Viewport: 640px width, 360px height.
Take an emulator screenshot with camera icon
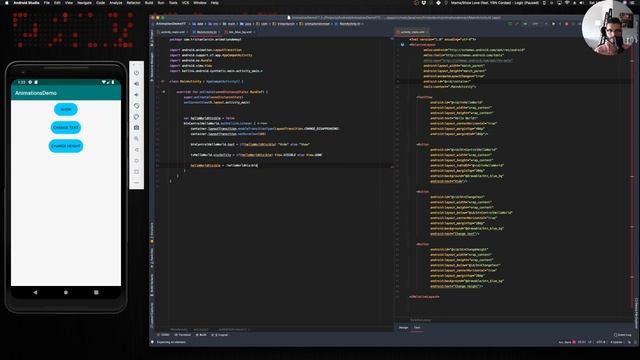136,128
